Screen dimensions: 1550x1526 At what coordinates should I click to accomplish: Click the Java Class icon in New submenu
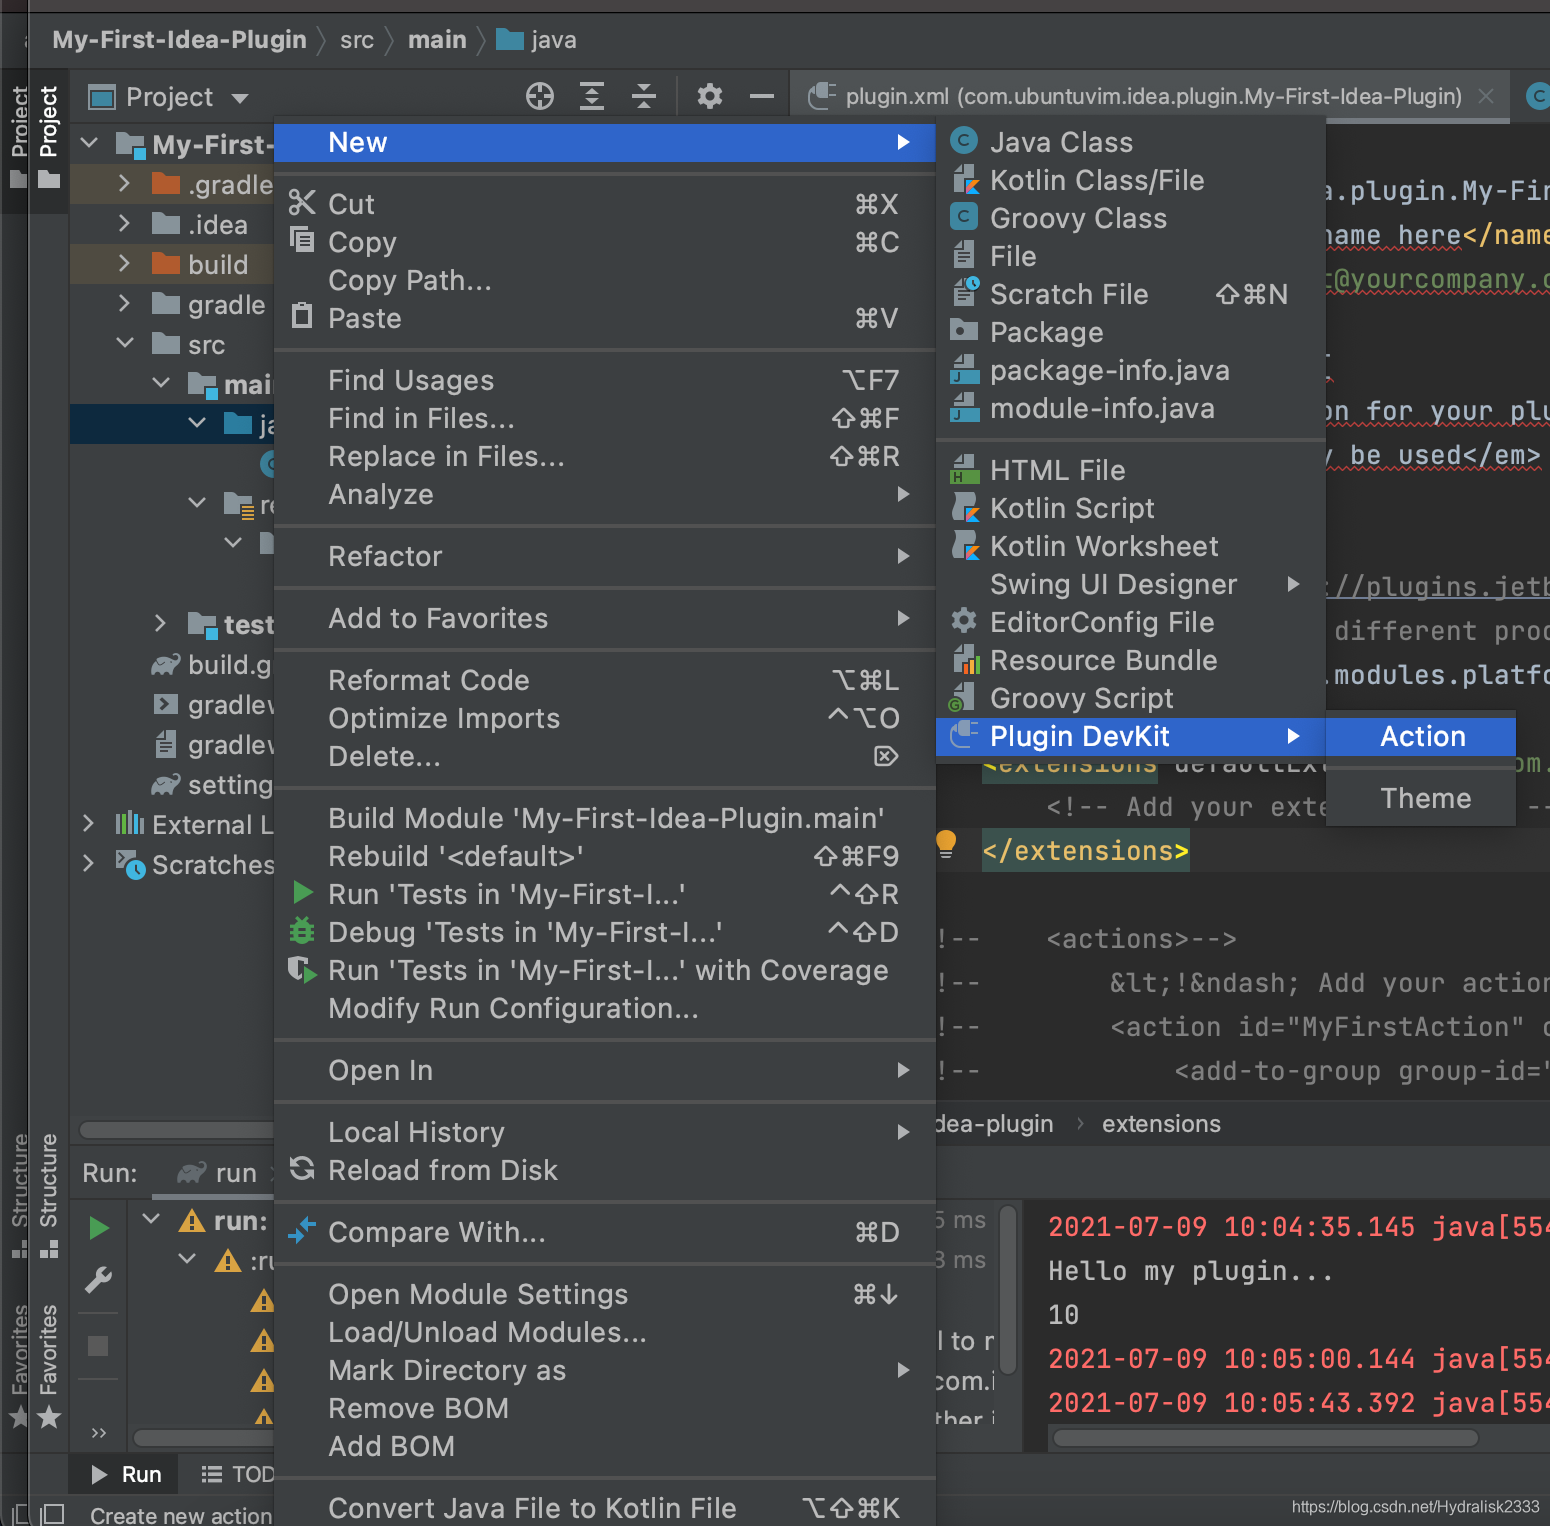(964, 141)
